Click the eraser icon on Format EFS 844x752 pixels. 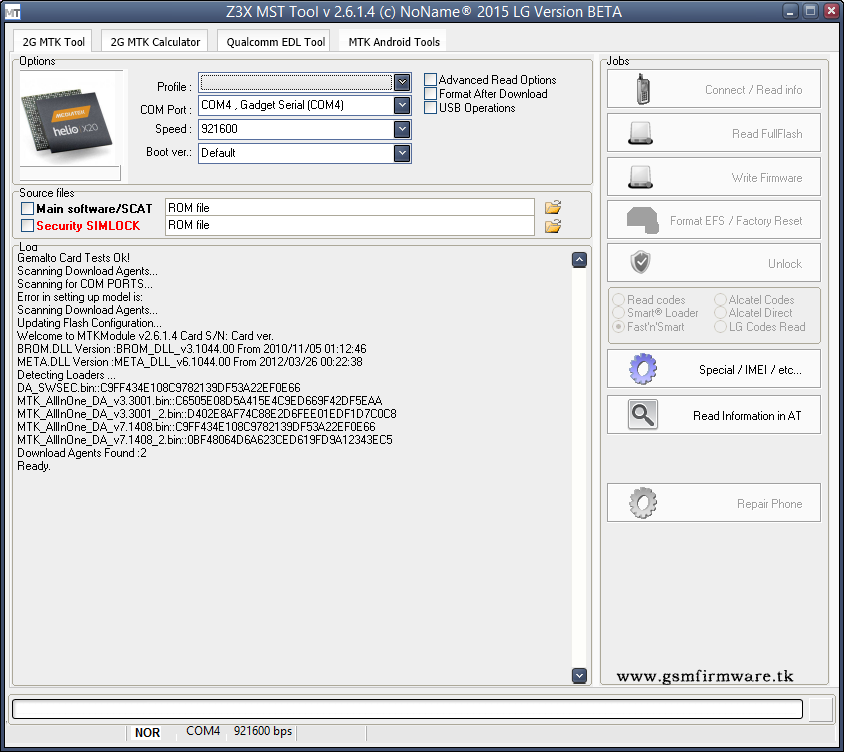[x=642, y=220]
